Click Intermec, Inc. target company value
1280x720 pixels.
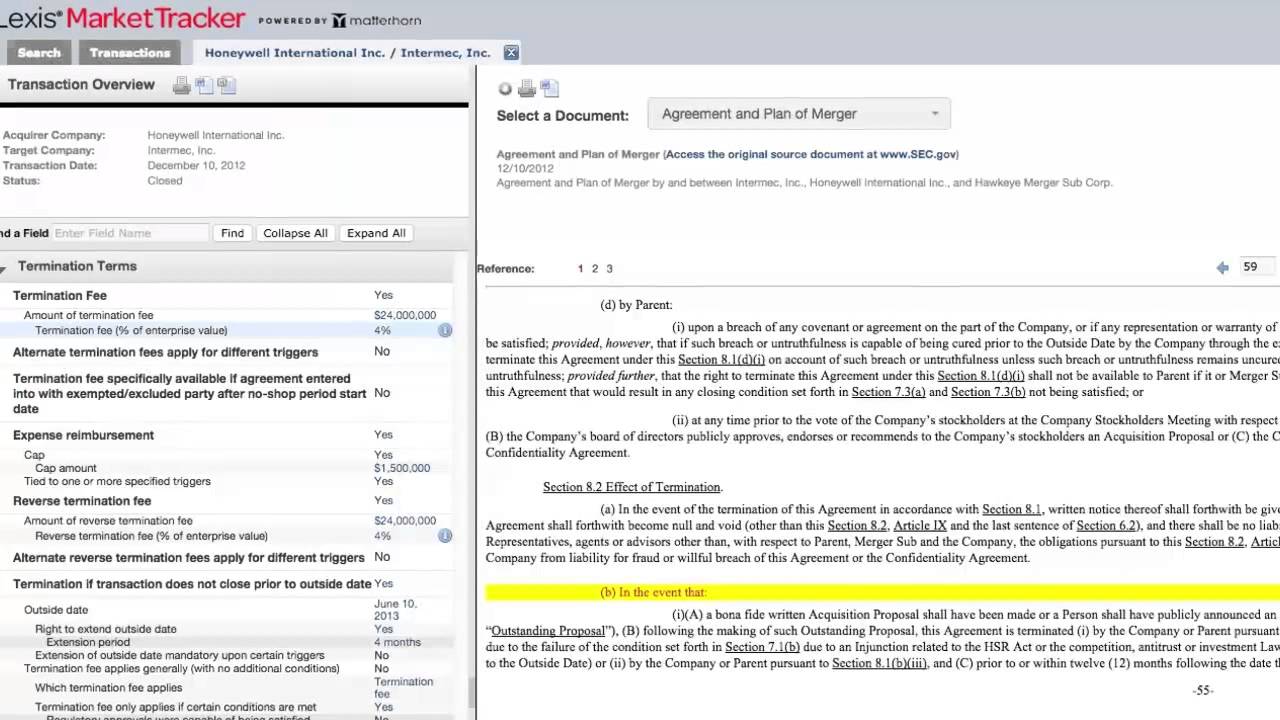tap(181, 150)
